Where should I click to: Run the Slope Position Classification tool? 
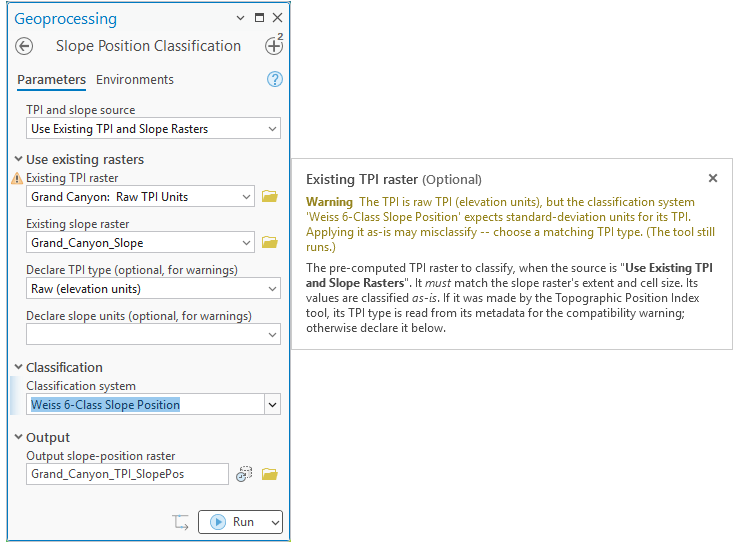(x=233, y=522)
